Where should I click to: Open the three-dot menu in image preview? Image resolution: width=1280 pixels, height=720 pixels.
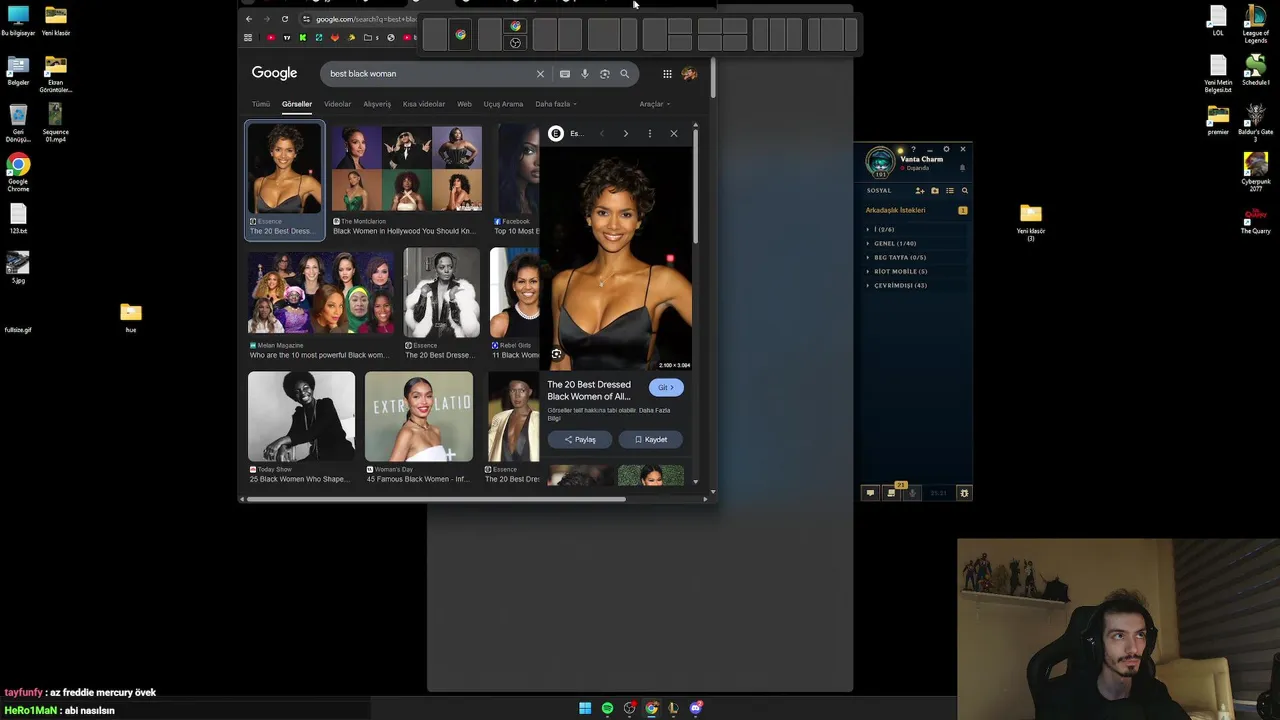click(x=650, y=133)
